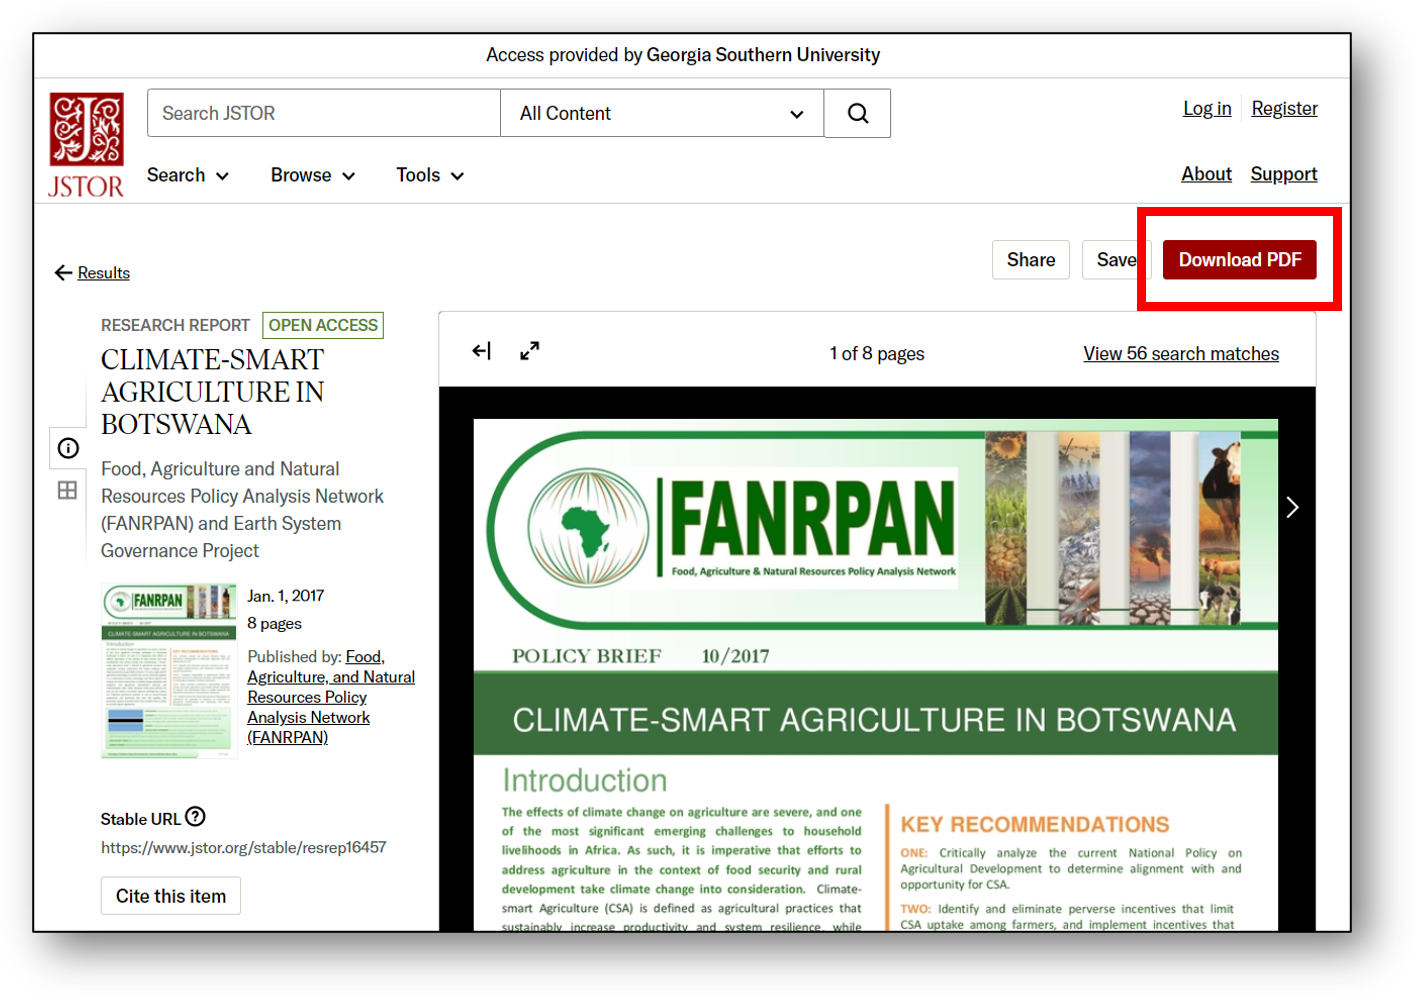Click the JSTOR logo
The width and height of the screenshot is (1416, 997).
[x=86, y=145]
